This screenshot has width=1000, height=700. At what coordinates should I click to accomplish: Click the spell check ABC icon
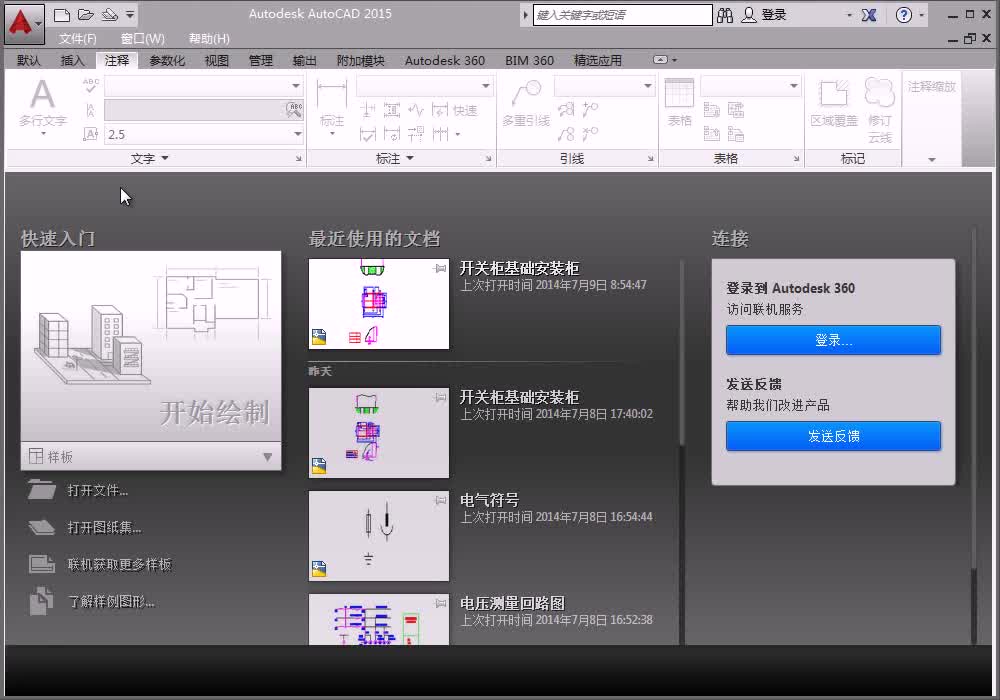(91, 85)
